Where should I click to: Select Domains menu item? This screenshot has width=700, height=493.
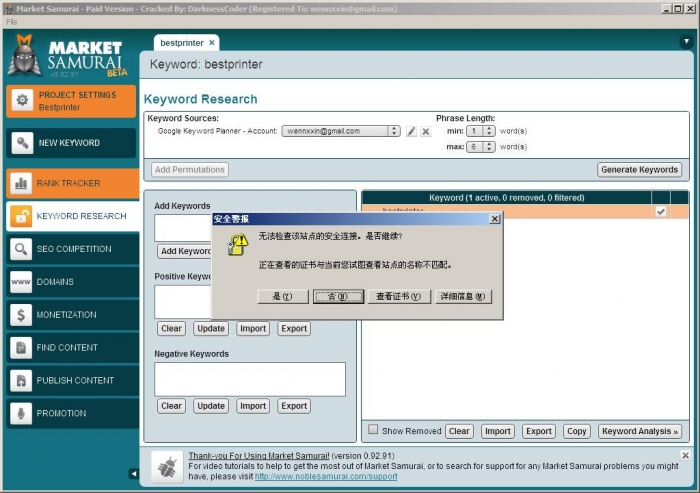(72, 282)
